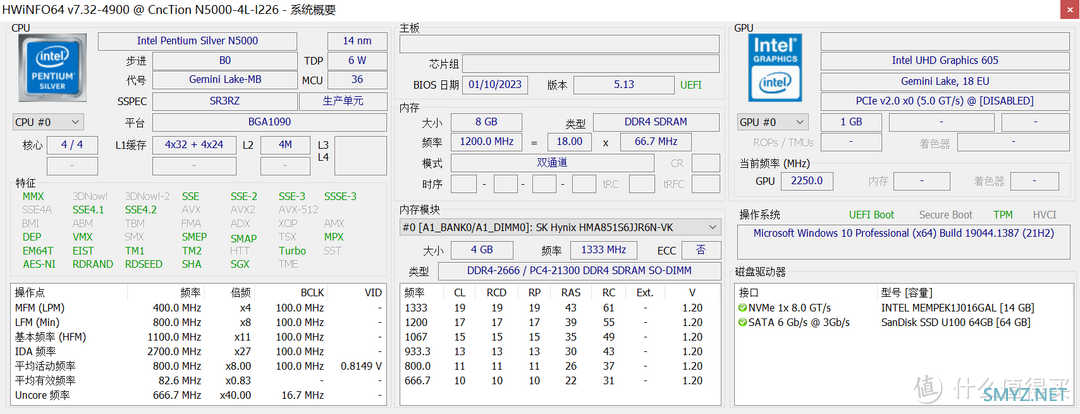Screen dimensions: 1080x414
Task: Click the TPM indicator in operating system section
Action: pos(1002,215)
